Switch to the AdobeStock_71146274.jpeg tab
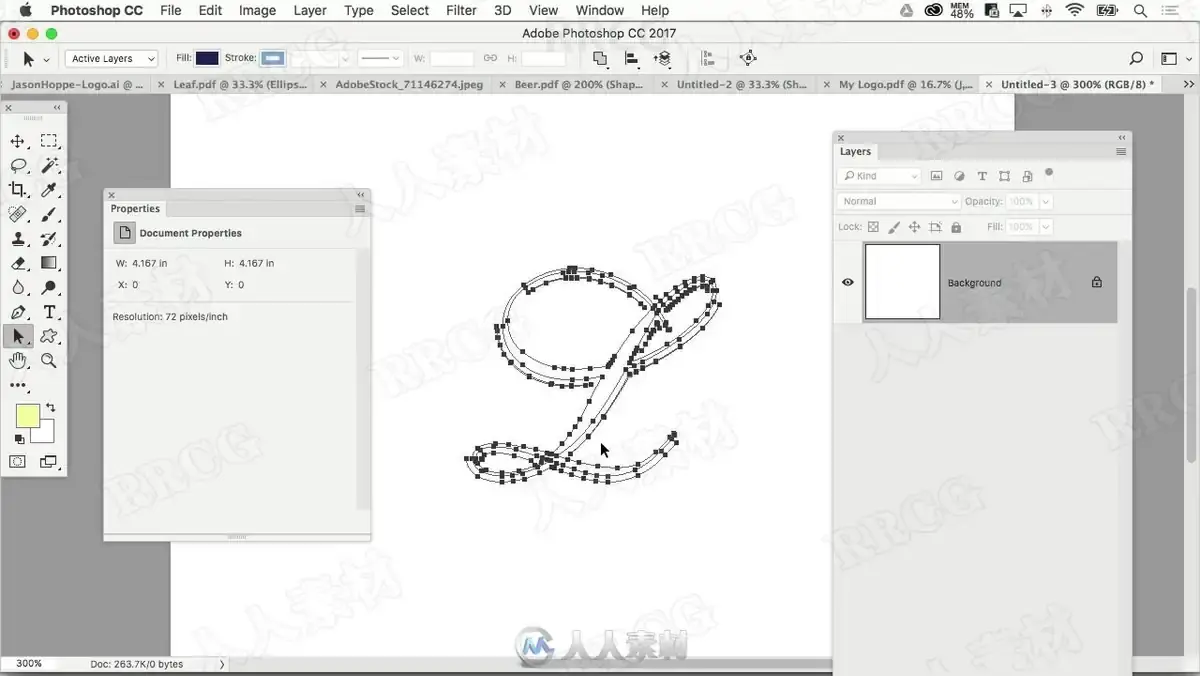The width and height of the screenshot is (1200, 676). point(409,85)
